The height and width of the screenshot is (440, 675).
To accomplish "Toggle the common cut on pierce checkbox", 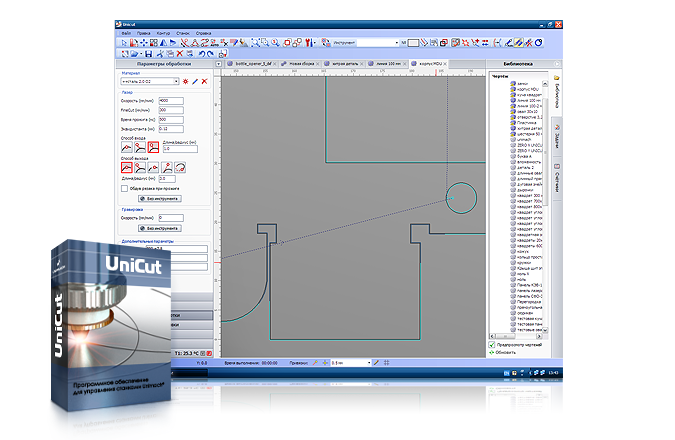I will pyautogui.click(x=124, y=189).
